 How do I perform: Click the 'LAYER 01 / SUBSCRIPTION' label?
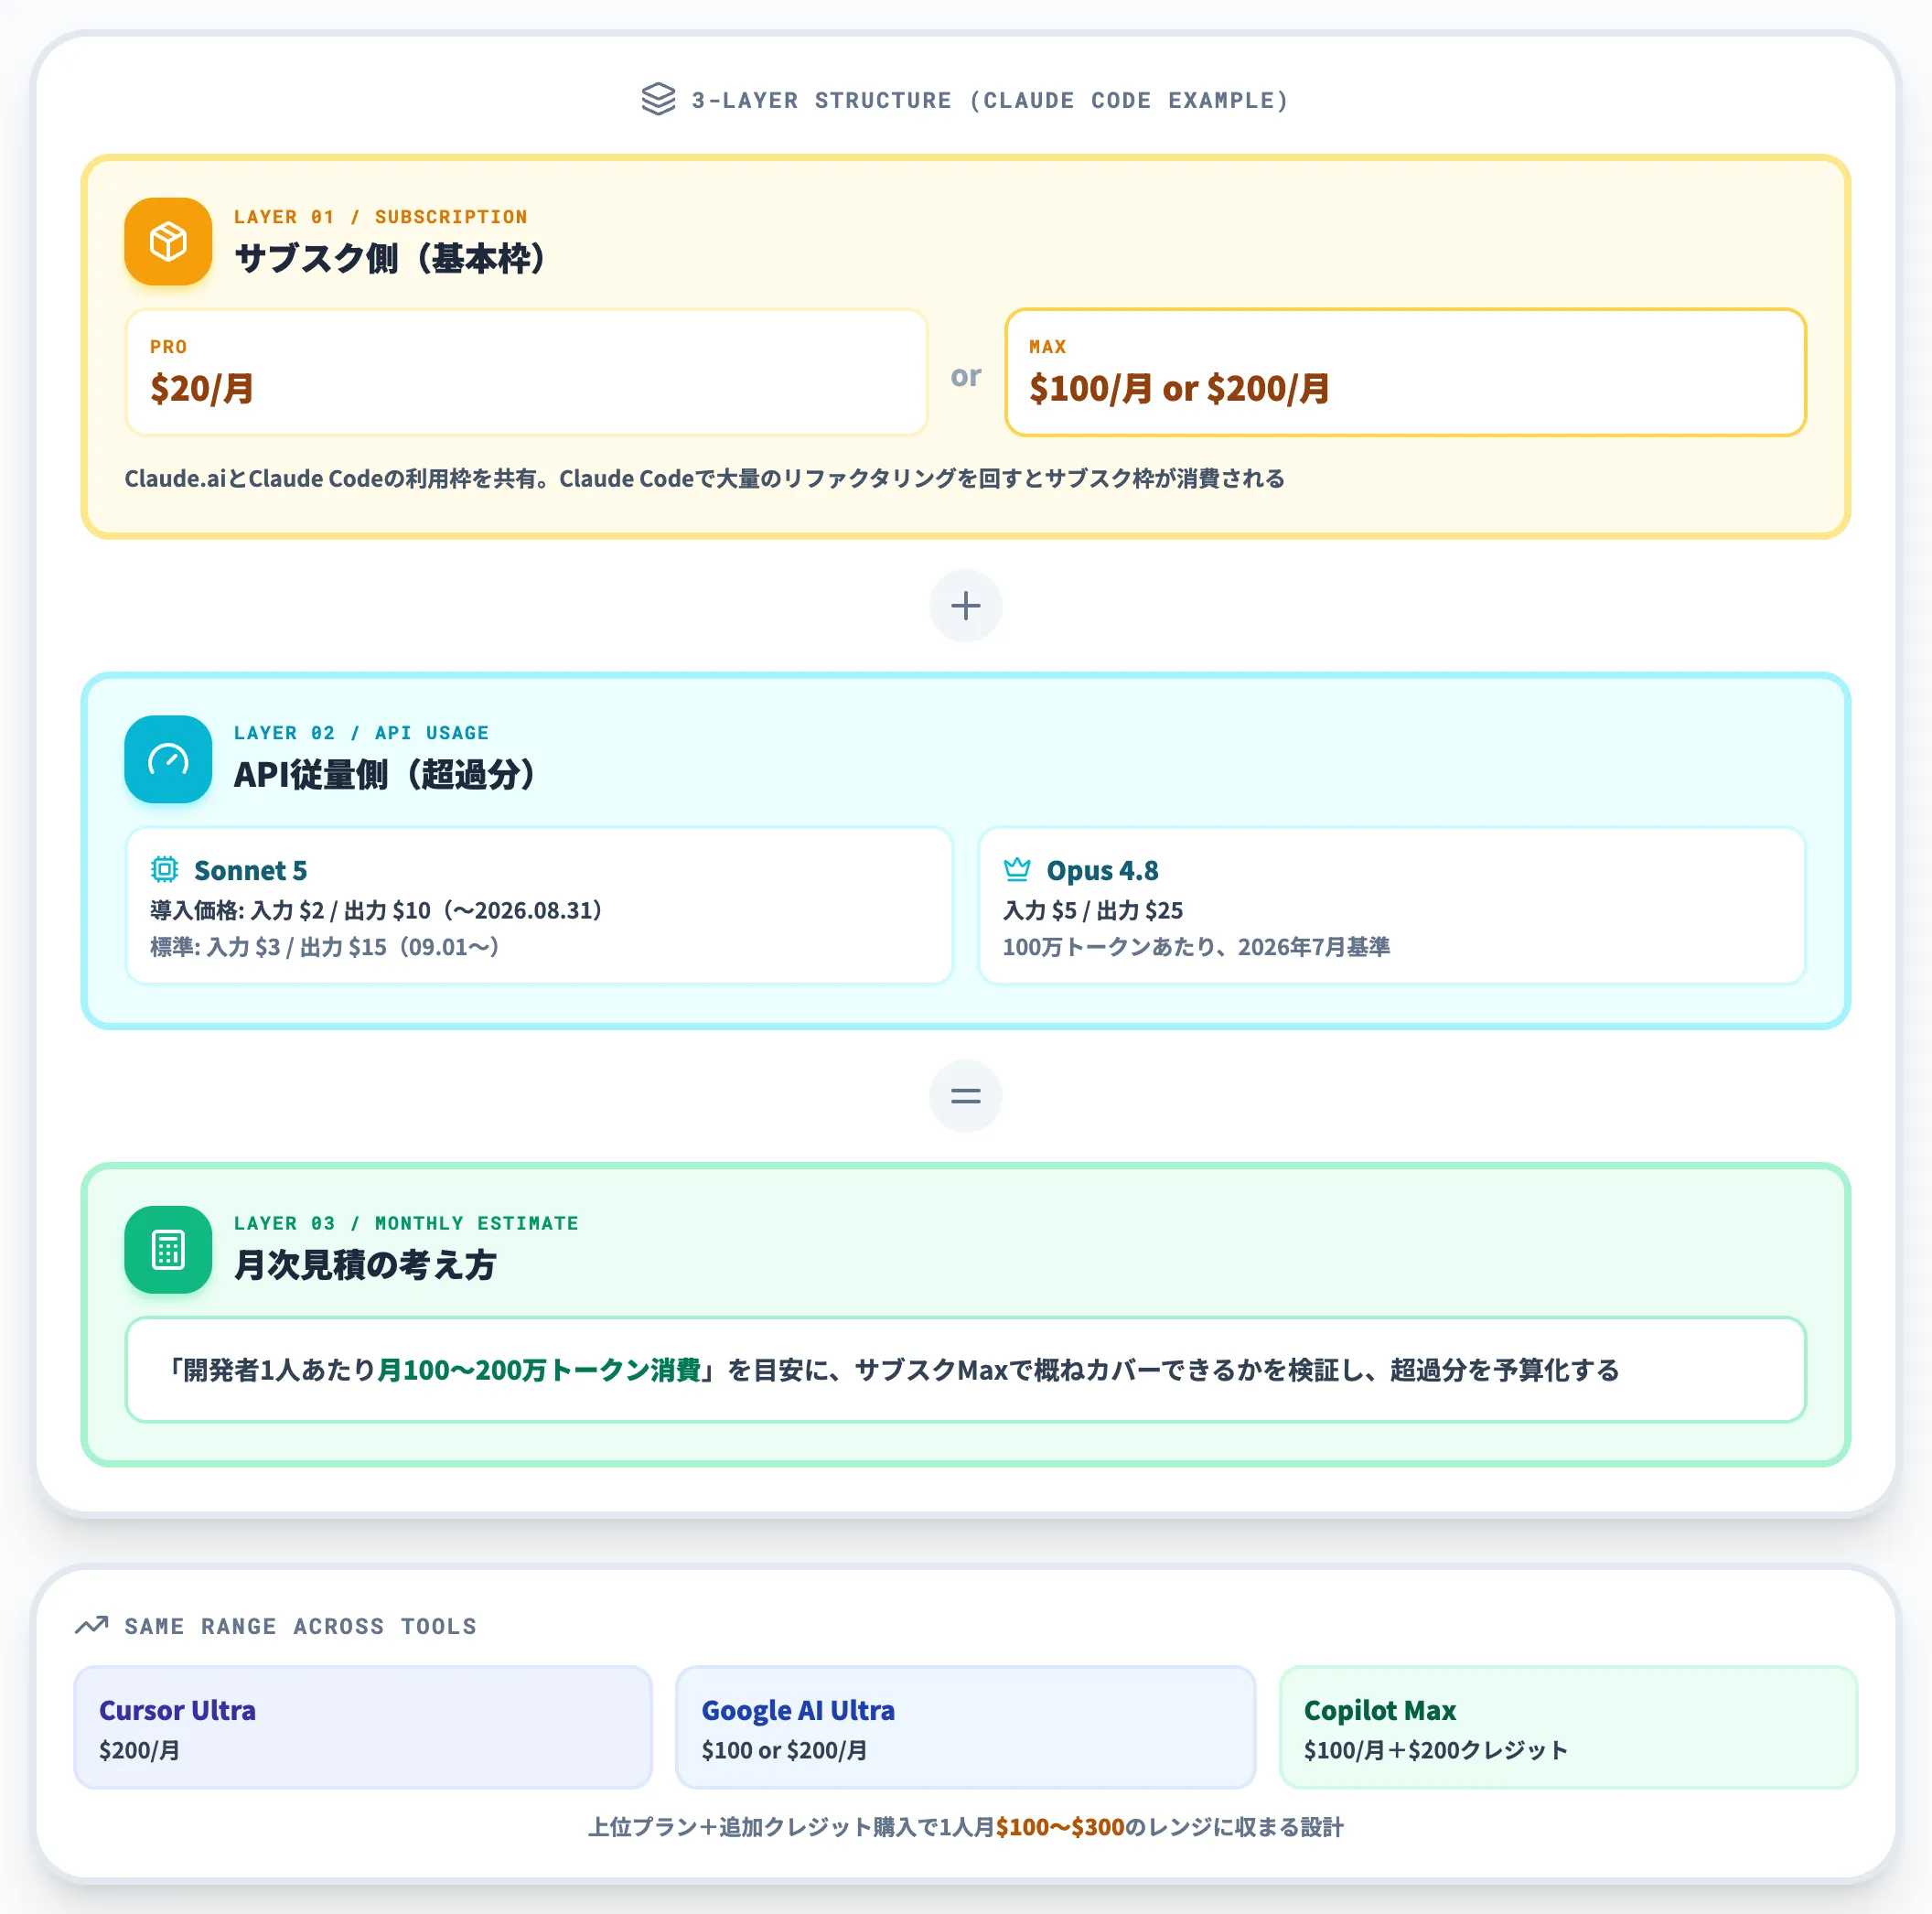pos(380,217)
